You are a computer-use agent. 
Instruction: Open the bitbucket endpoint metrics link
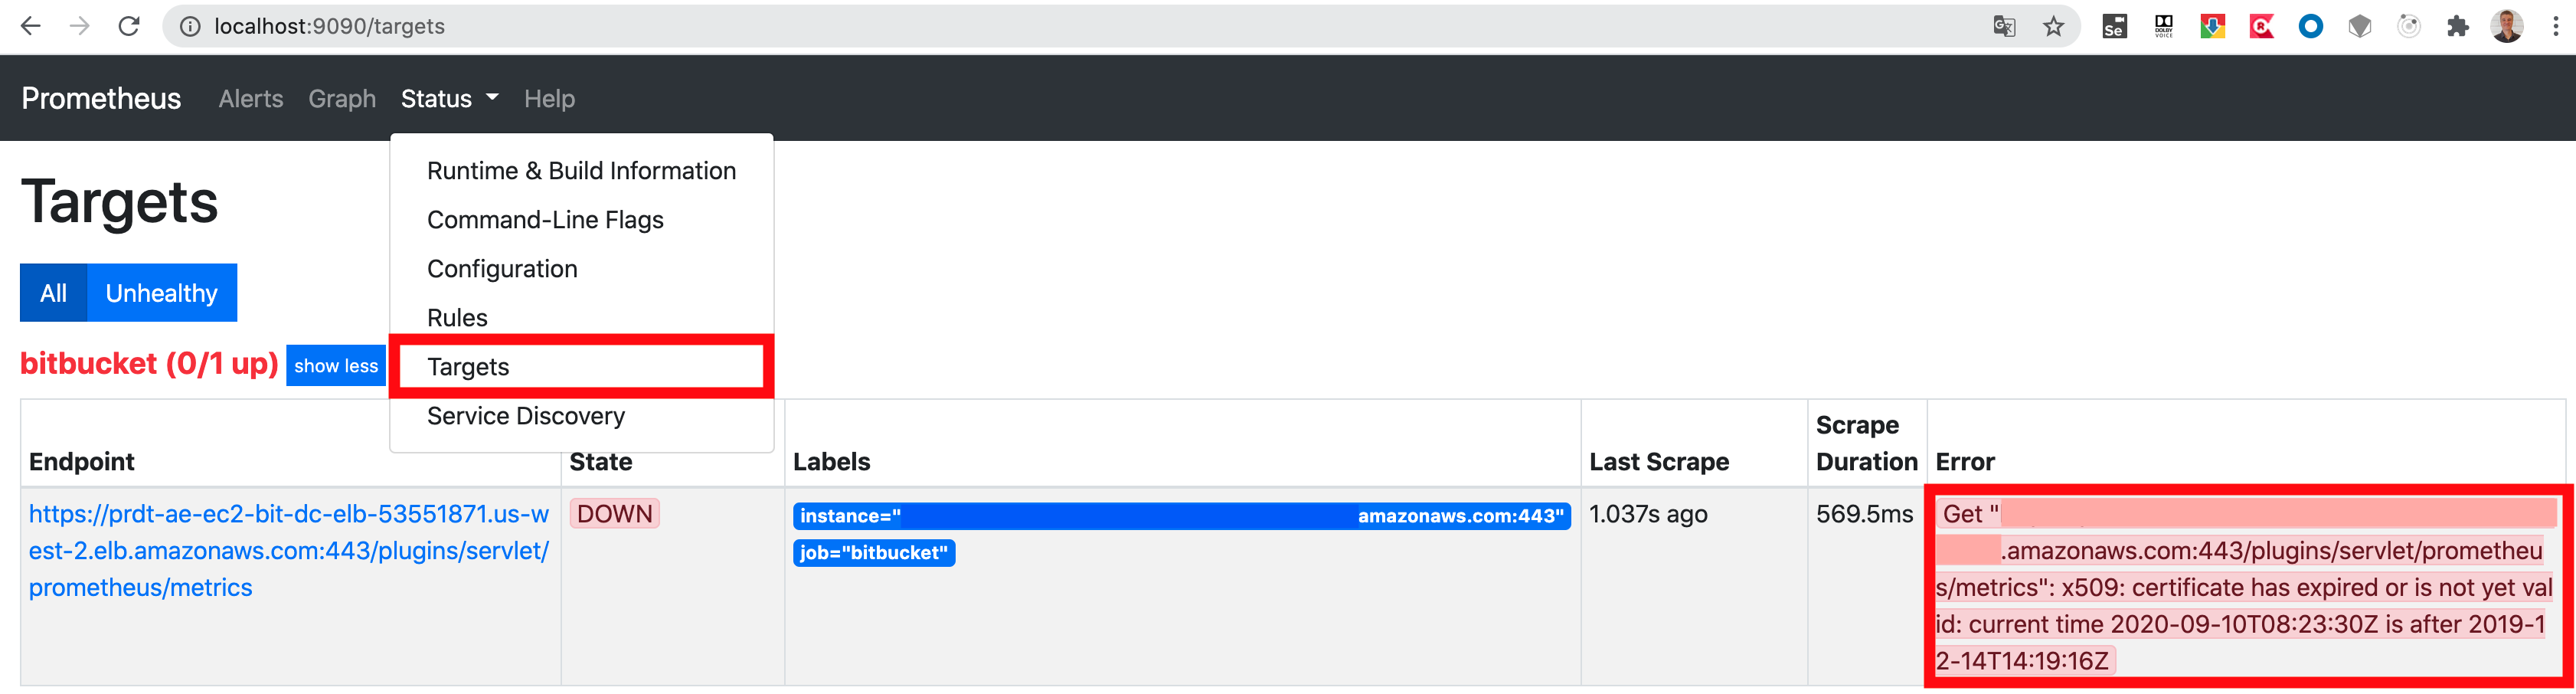point(289,550)
